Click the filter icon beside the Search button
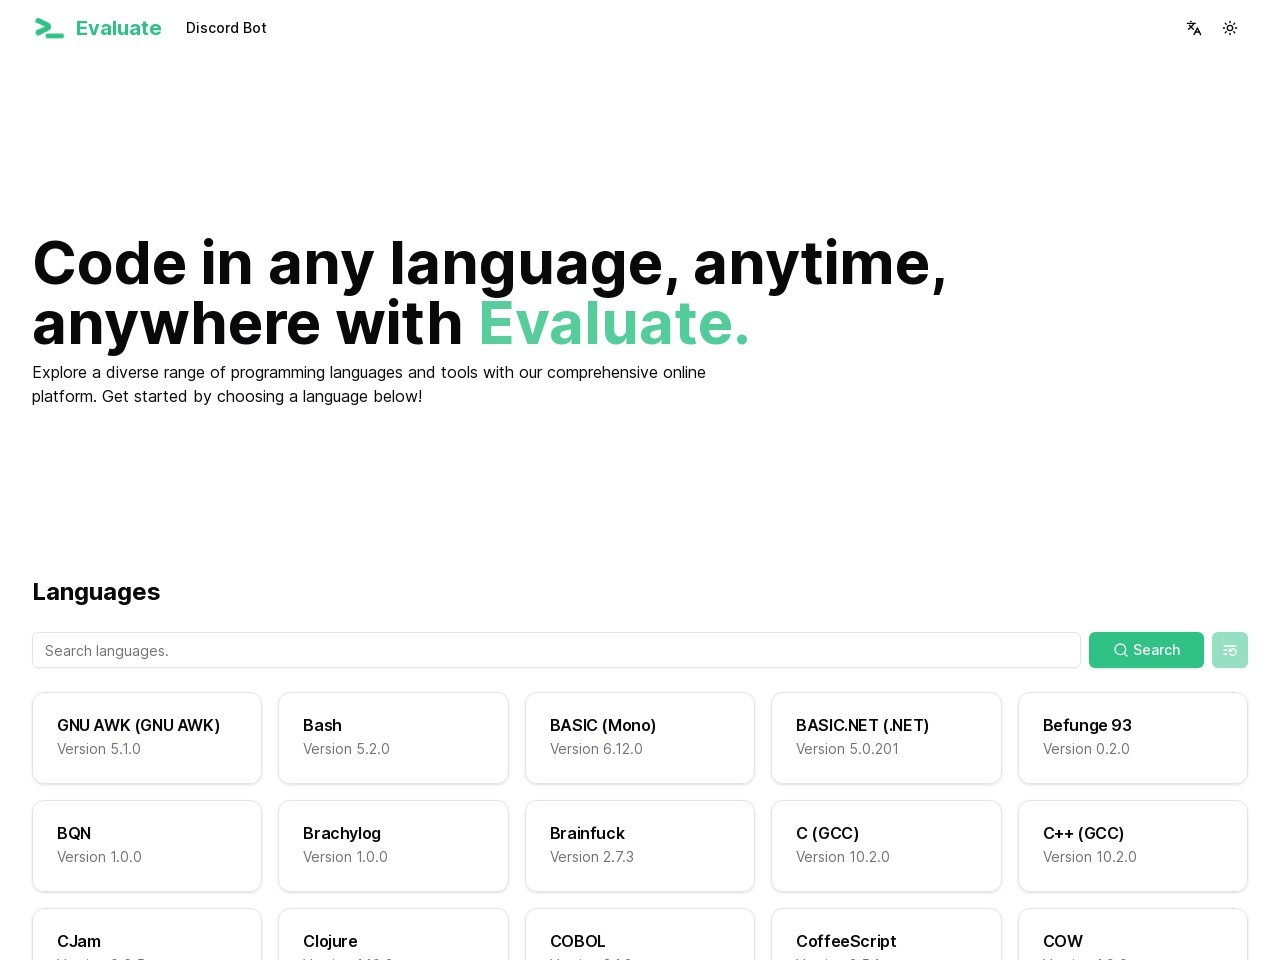 (1229, 650)
